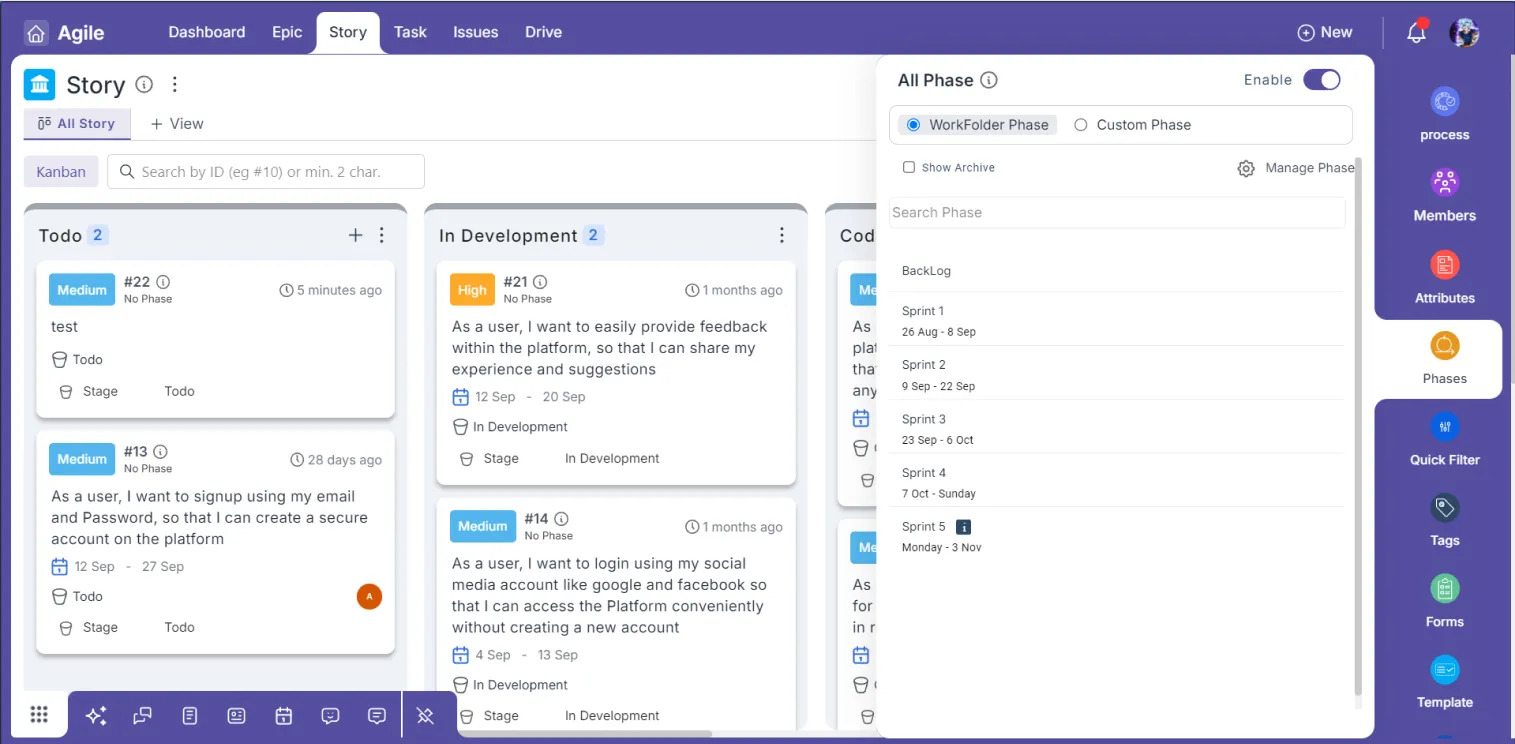Open the Medium priority dropdown on #13
Screen dimensions: 1515x744
[82, 459]
